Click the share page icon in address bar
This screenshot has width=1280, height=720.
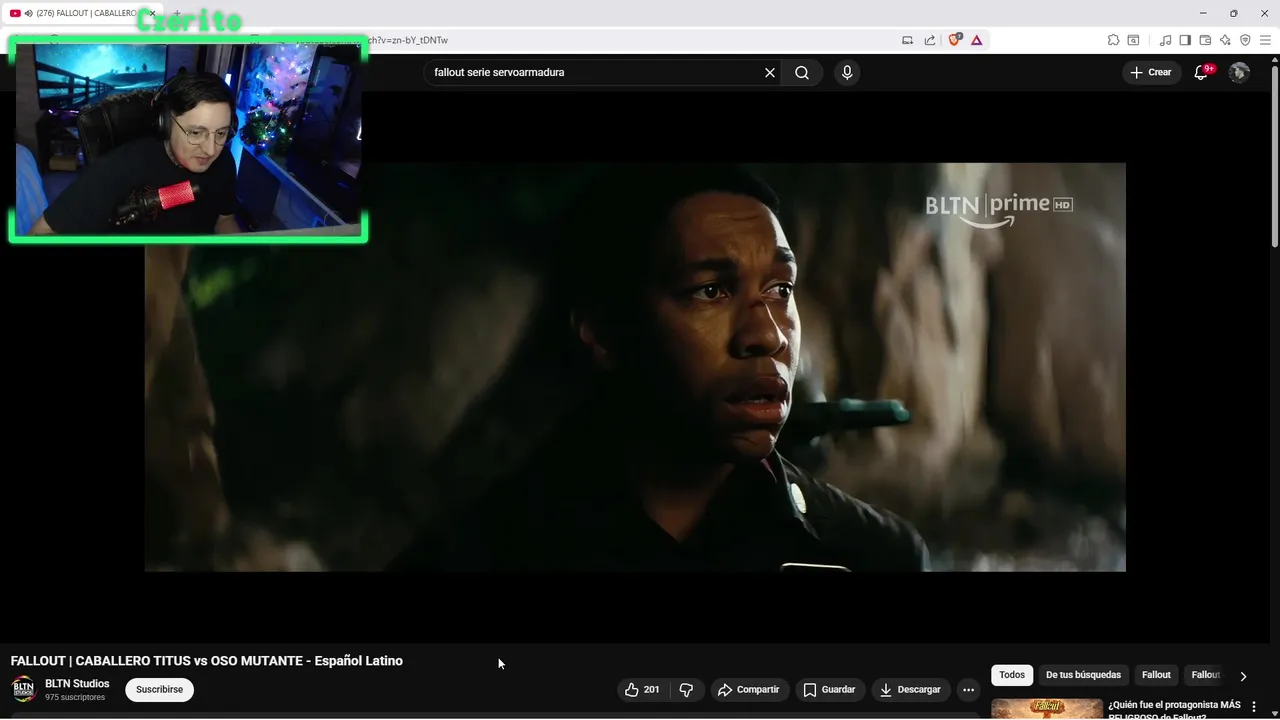click(x=930, y=40)
